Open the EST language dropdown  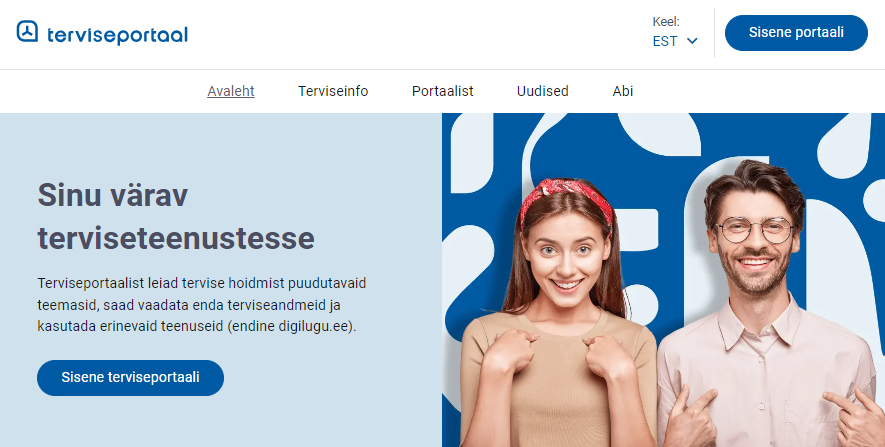pyautogui.click(x=675, y=41)
